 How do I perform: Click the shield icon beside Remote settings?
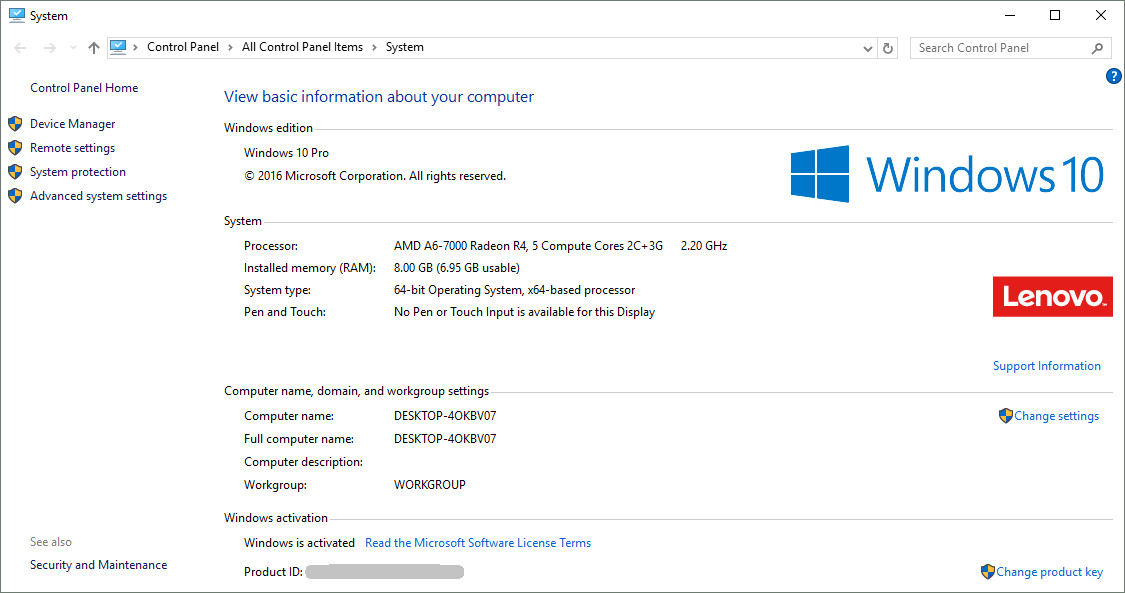coord(15,148)
